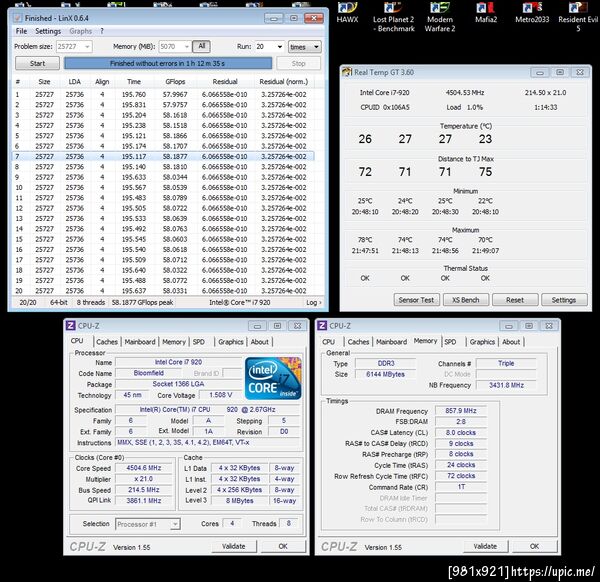Open About tab in right CPU-Z
The height and width of the screenshot is (582, 600).
point(511,342)
